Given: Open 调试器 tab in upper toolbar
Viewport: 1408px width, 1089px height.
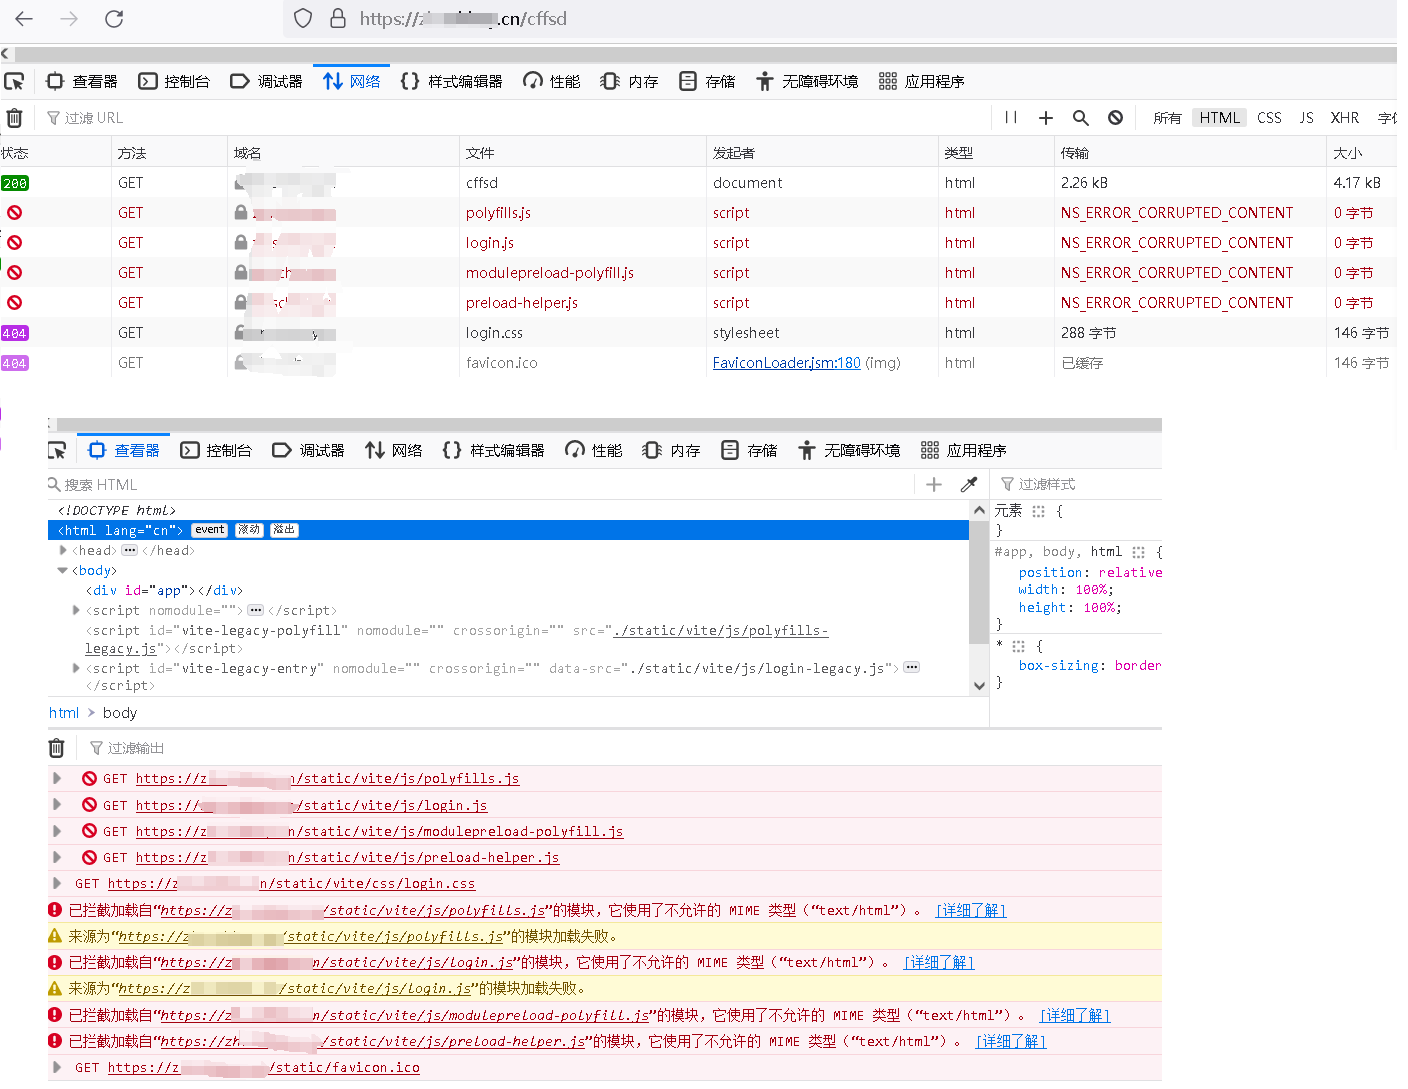Looking at the screenshot, I should (266, 81).
